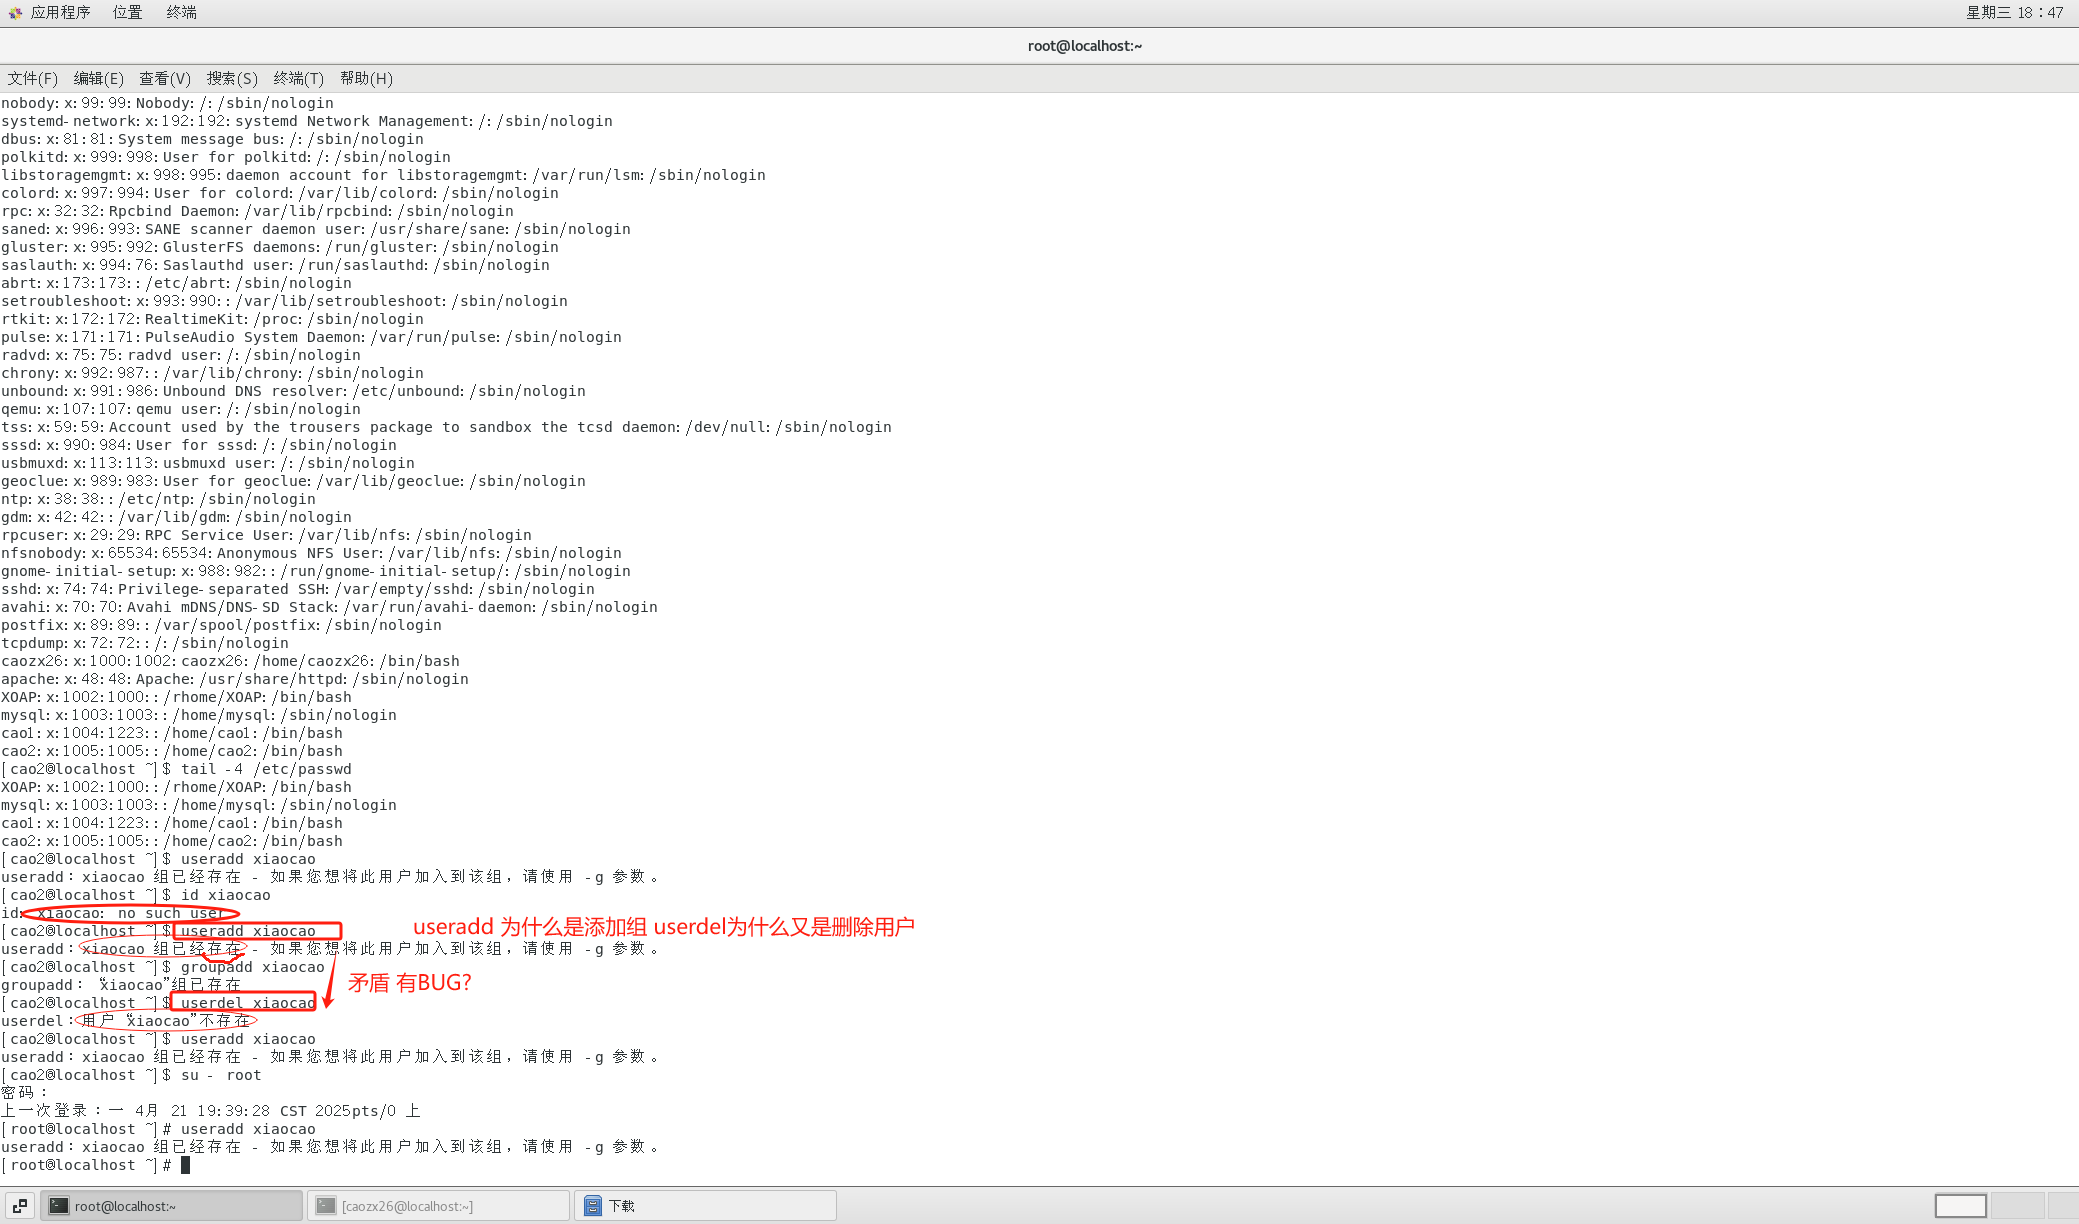Image resolution: width=2079 pixels, height=1224 pixels.
Task: Click the terminal prompt at the cursor line
Action: pyautogui.click(x=185, y=1165)
